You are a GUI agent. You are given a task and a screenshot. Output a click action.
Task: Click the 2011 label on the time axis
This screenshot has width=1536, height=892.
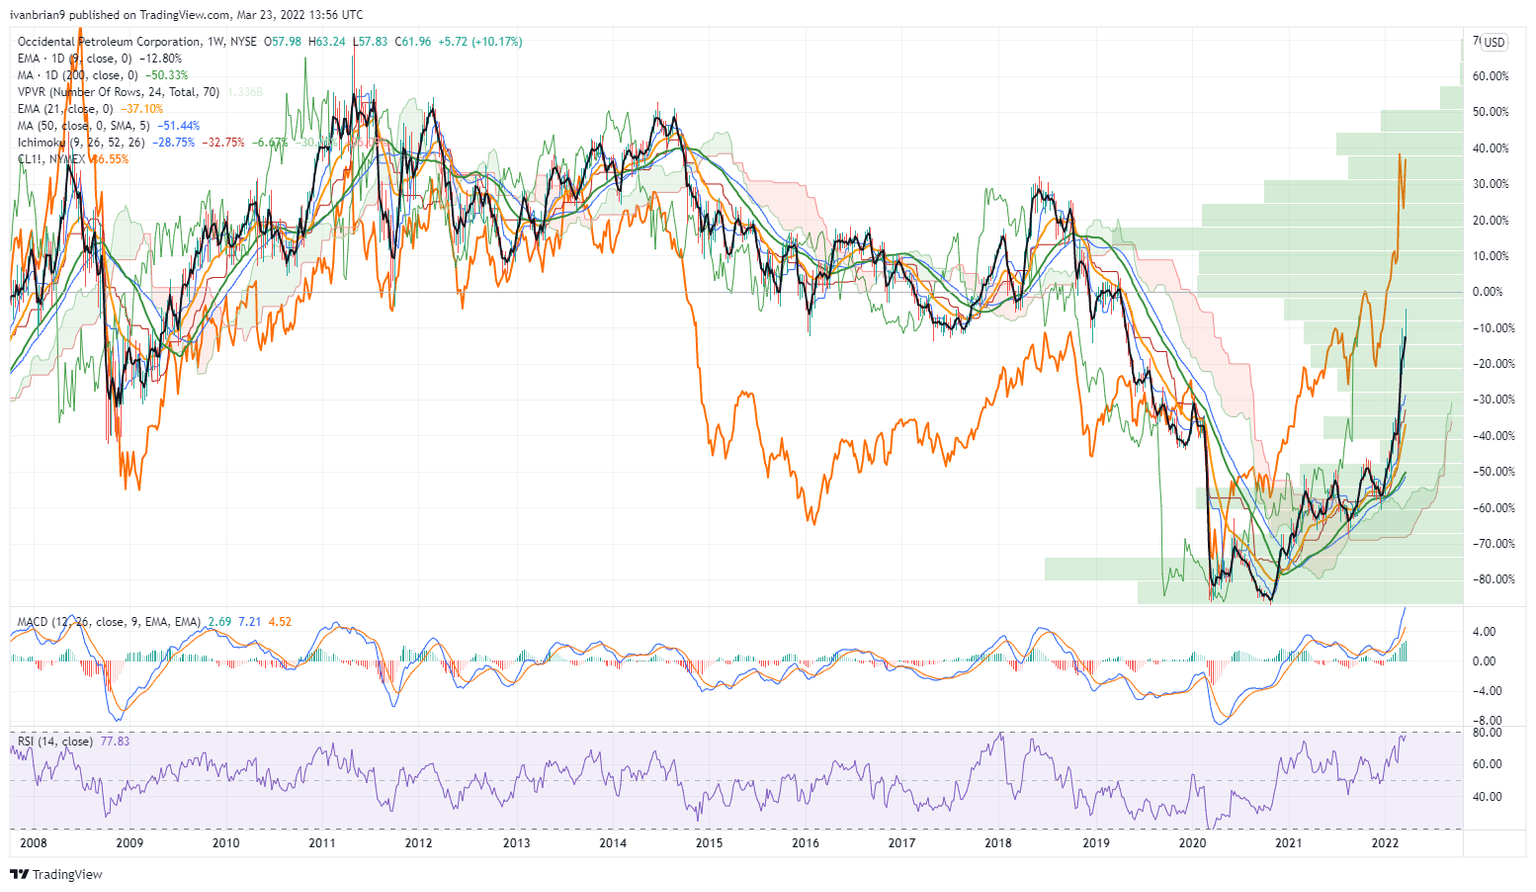click(x=322, y=843)
